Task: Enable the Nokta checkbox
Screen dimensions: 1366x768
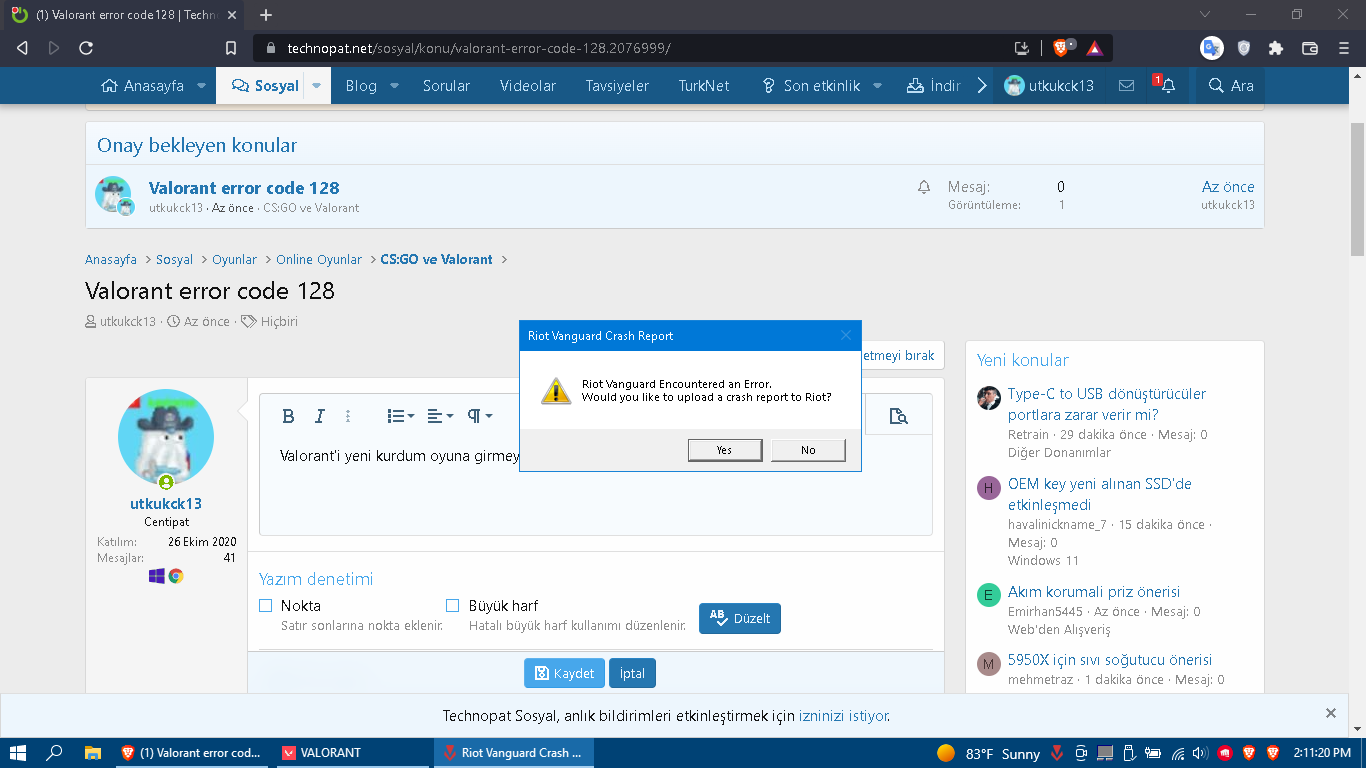Action: [x=266, y=605]
